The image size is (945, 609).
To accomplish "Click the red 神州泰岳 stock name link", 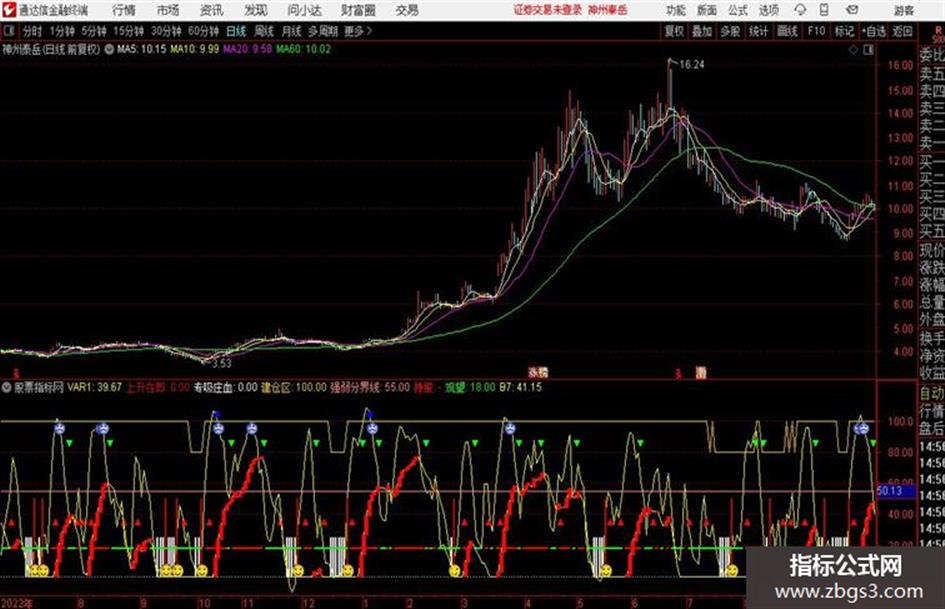I will click(x=608, y=10).
